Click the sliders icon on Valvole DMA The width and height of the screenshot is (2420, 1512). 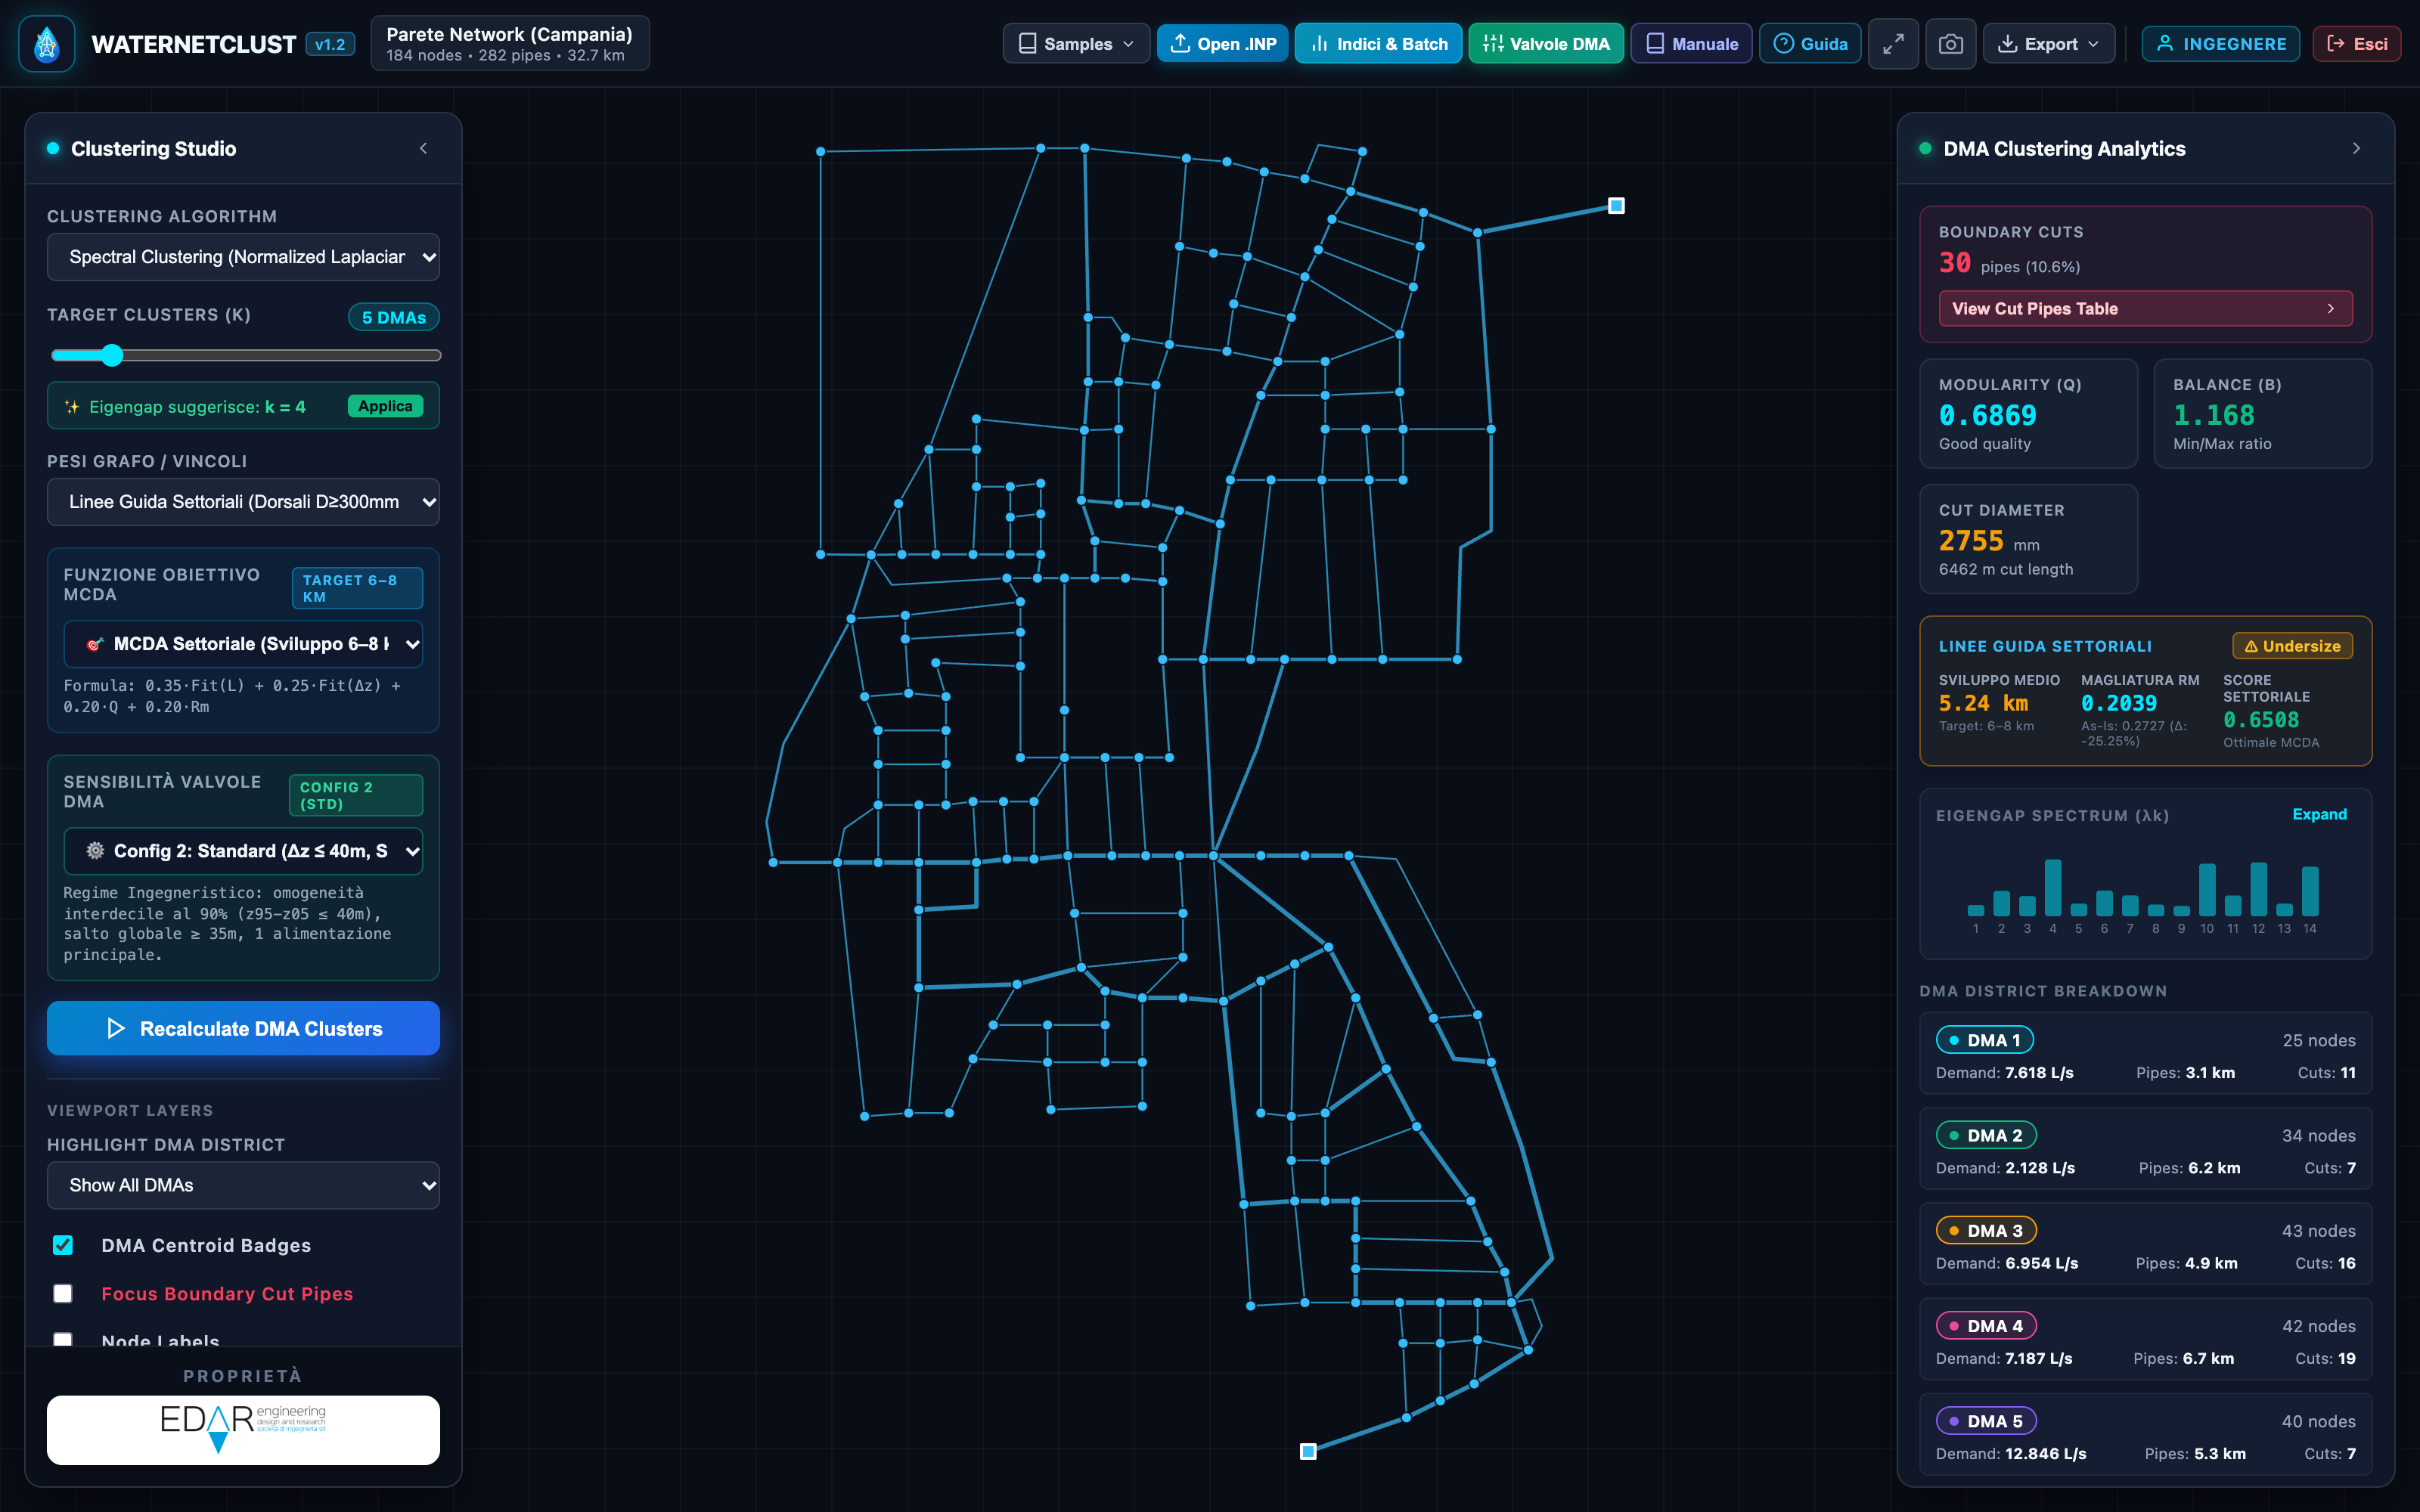click(1493, 44)
